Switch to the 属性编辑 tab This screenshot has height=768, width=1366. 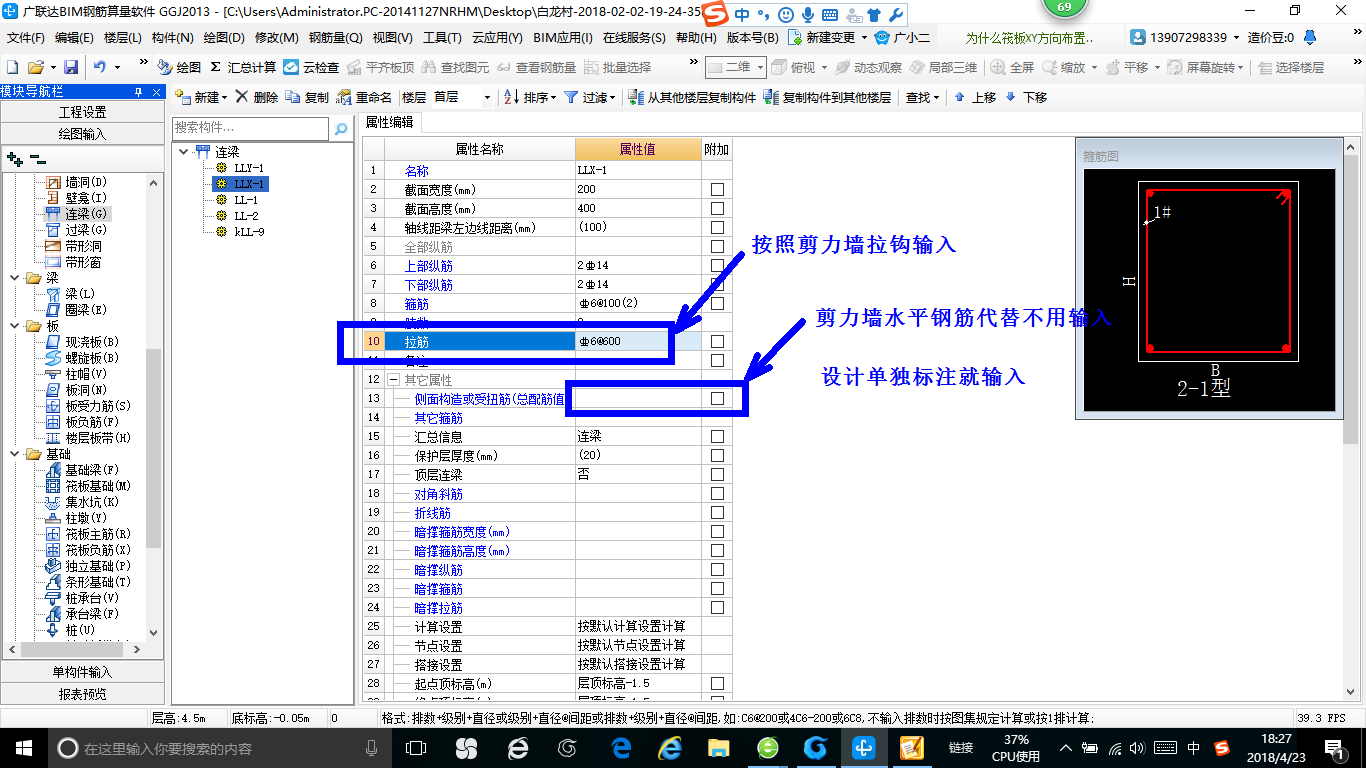[x=389, y=122]
